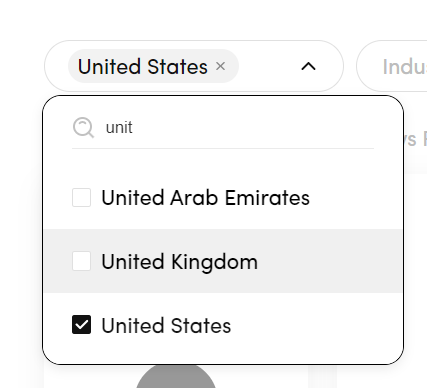427x388 pixels.
Task: Click empty space right of United Kingdom
Action: pos(328,261)
